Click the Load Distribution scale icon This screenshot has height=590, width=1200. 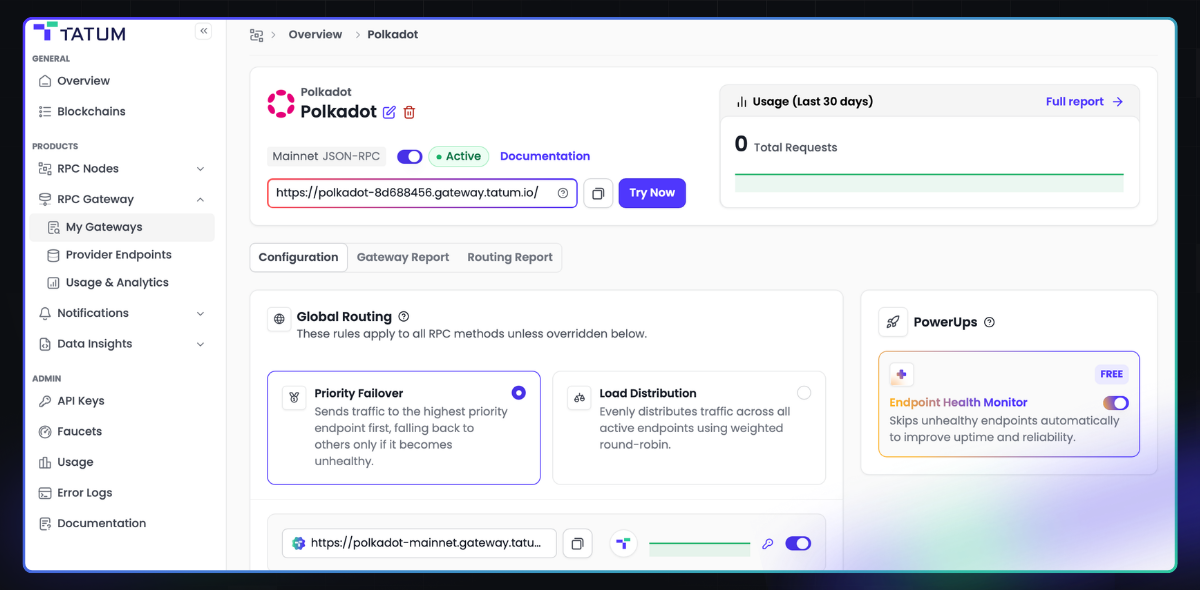pos(579,397)
